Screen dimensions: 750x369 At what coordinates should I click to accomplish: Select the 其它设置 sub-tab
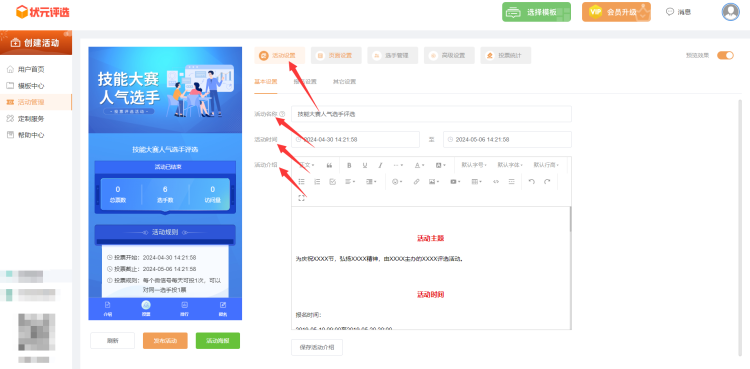(344, 81)
